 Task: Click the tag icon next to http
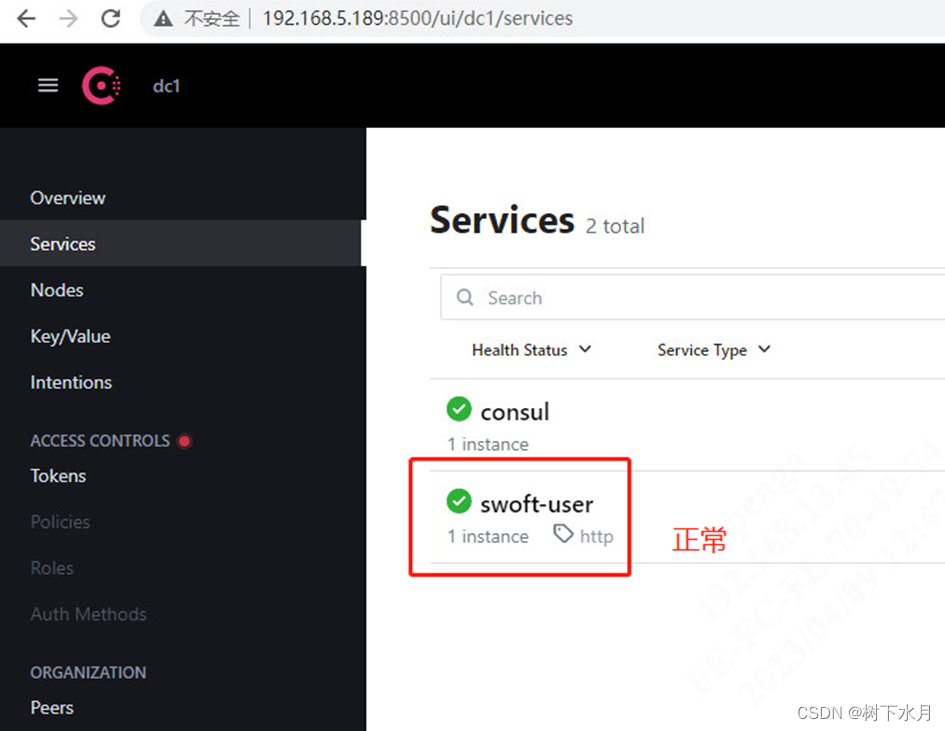click(x=564, y=534)
